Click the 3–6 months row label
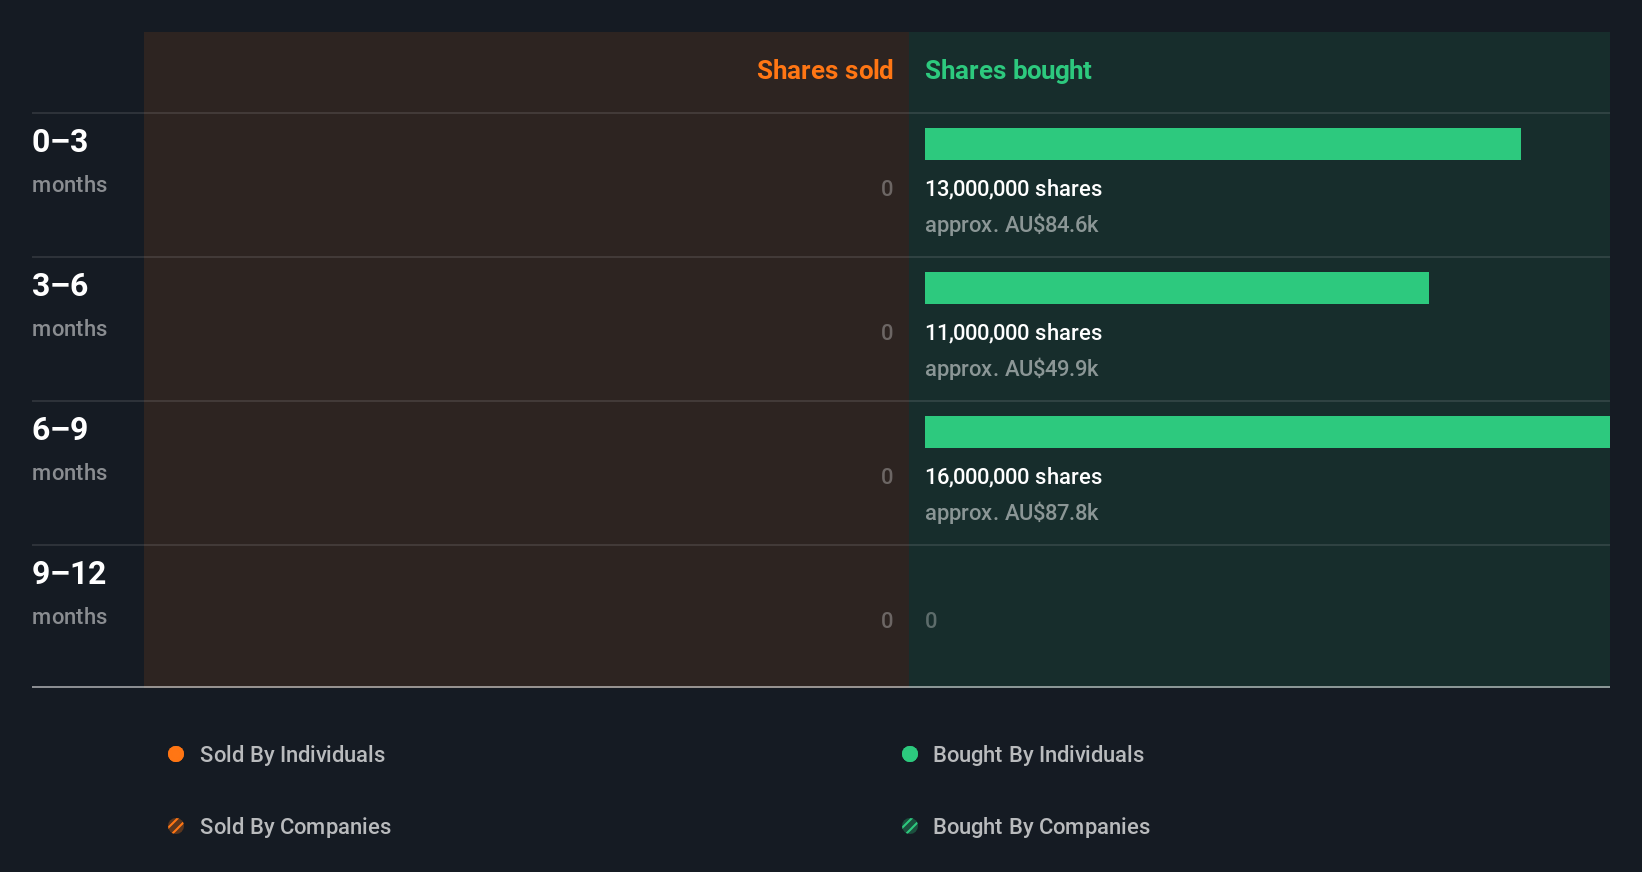The width and height of the screenshot is (1642, 872). 69,305
